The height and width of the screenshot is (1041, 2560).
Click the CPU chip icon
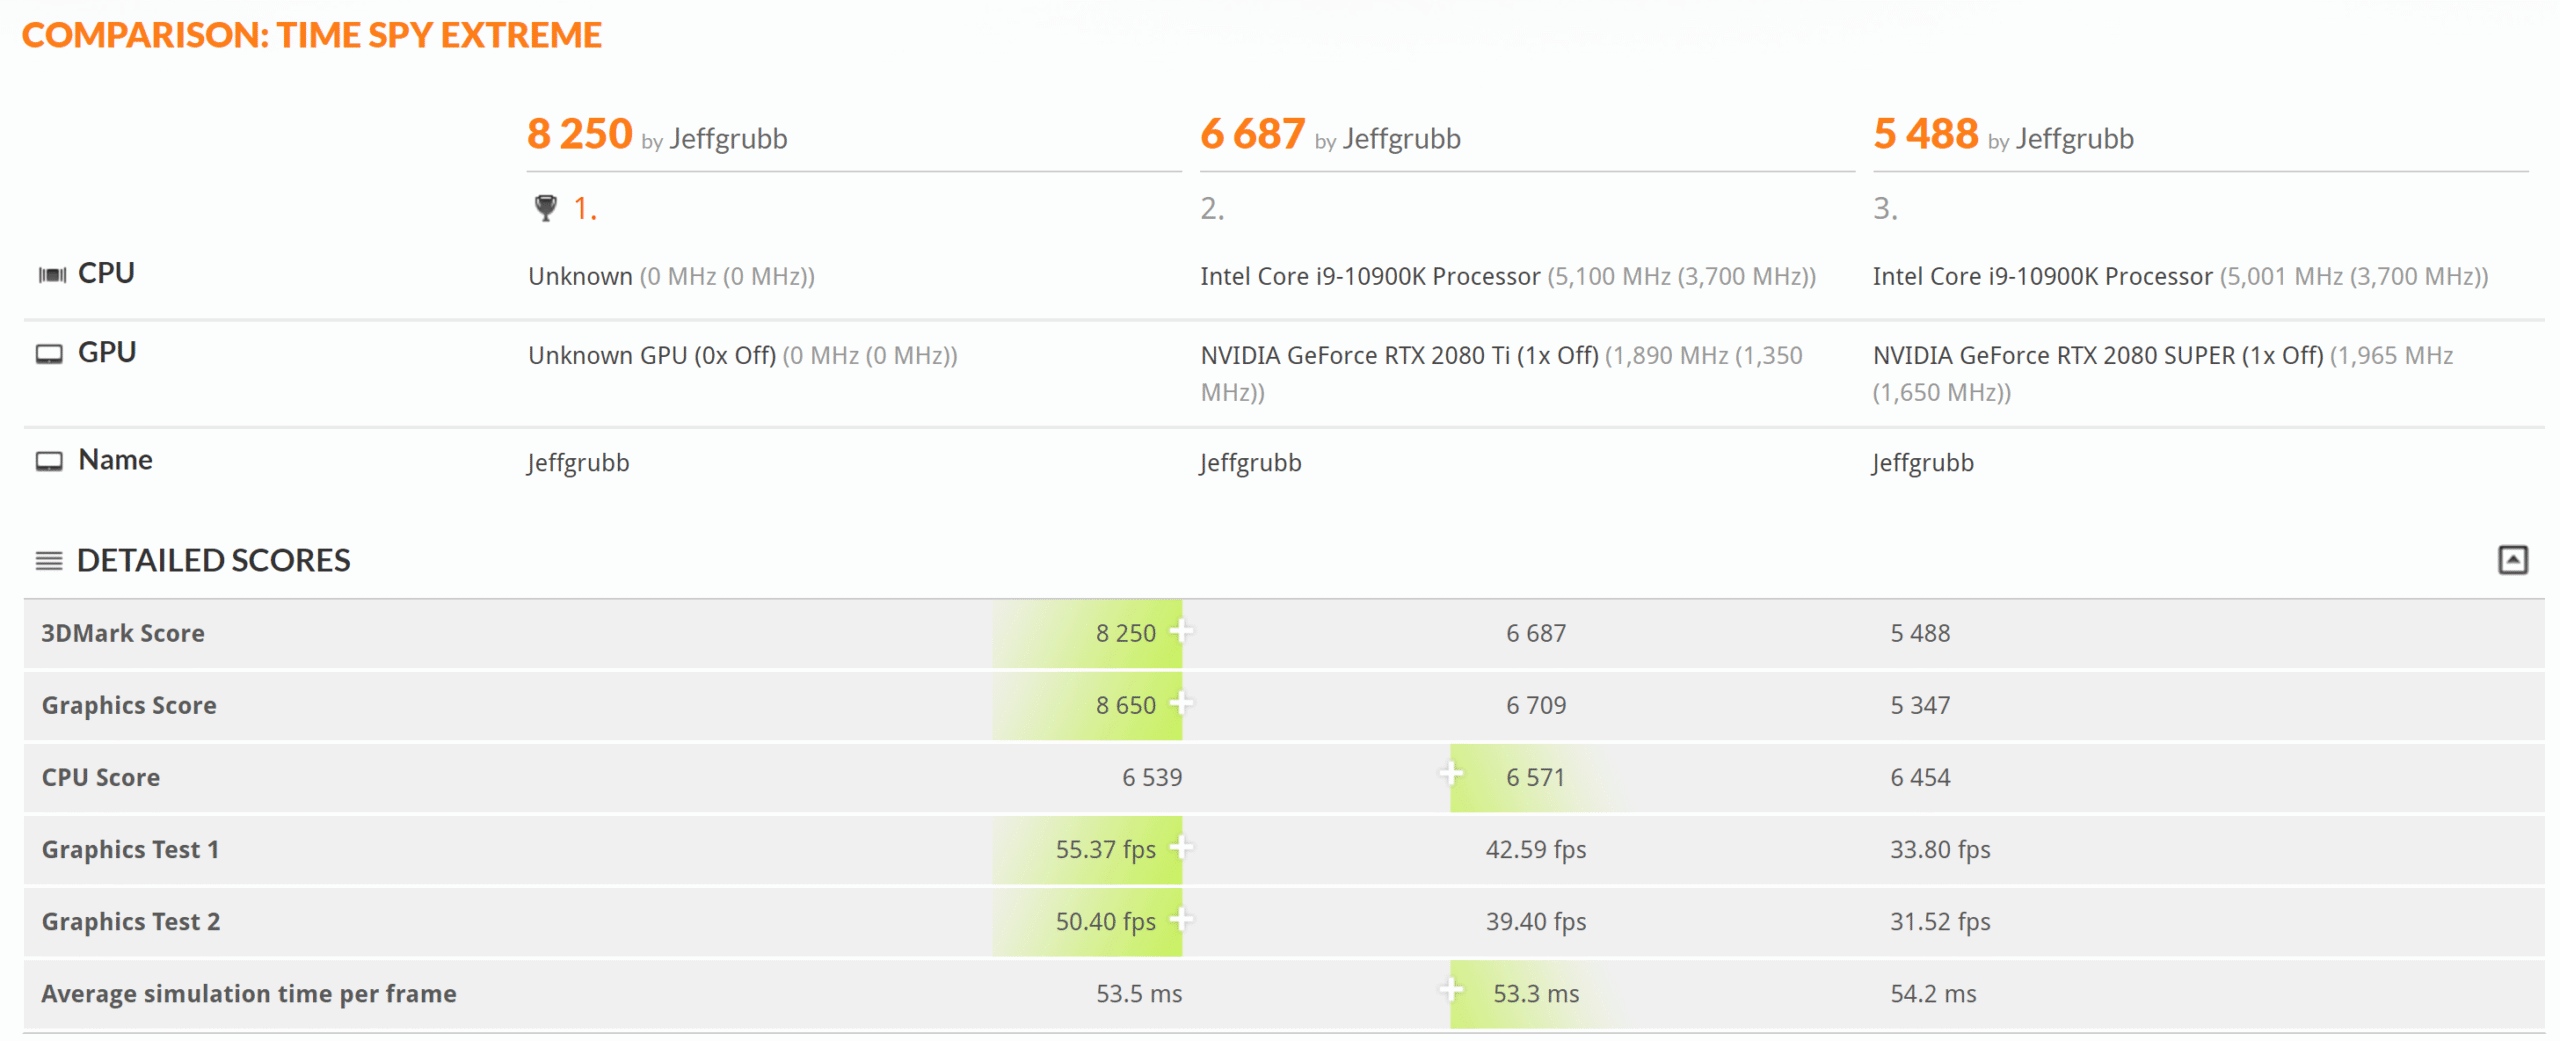[x=51, y=274]
